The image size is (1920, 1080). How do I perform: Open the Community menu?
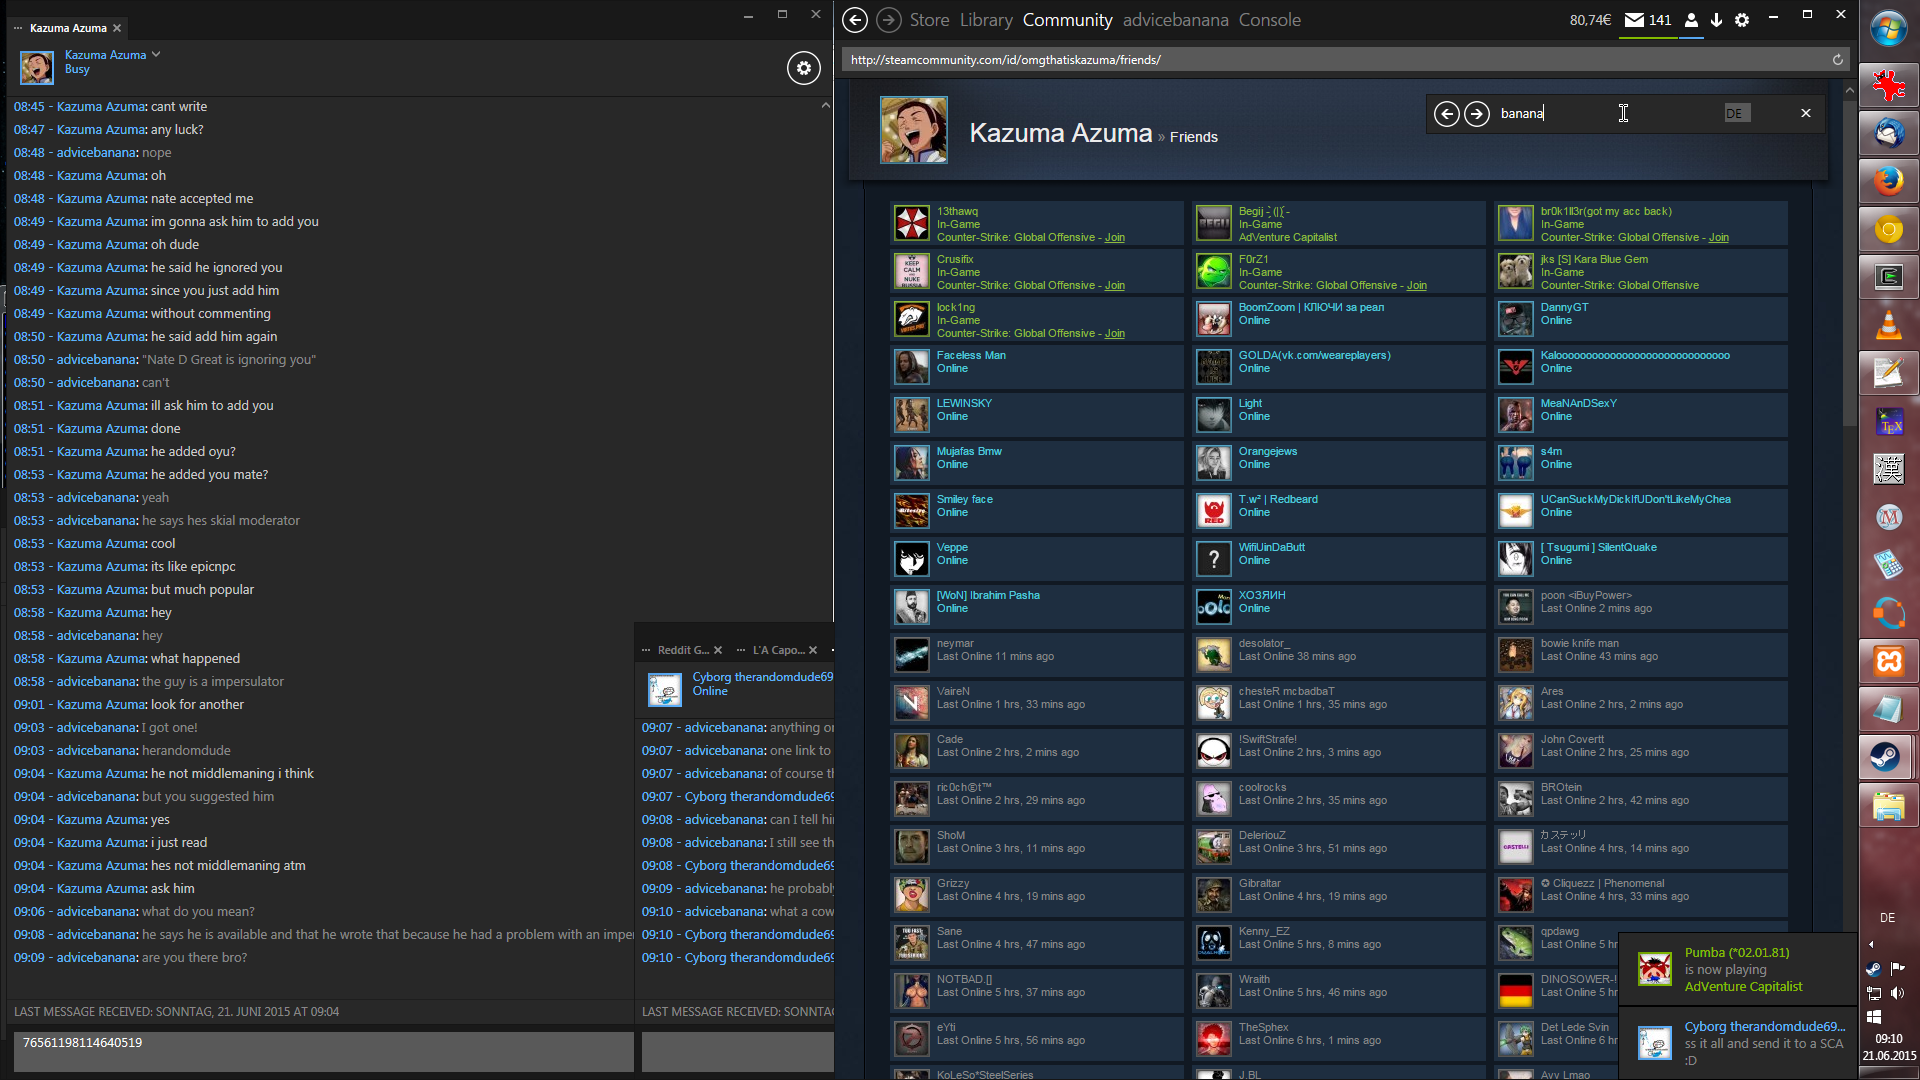[x=1067, y=20]
